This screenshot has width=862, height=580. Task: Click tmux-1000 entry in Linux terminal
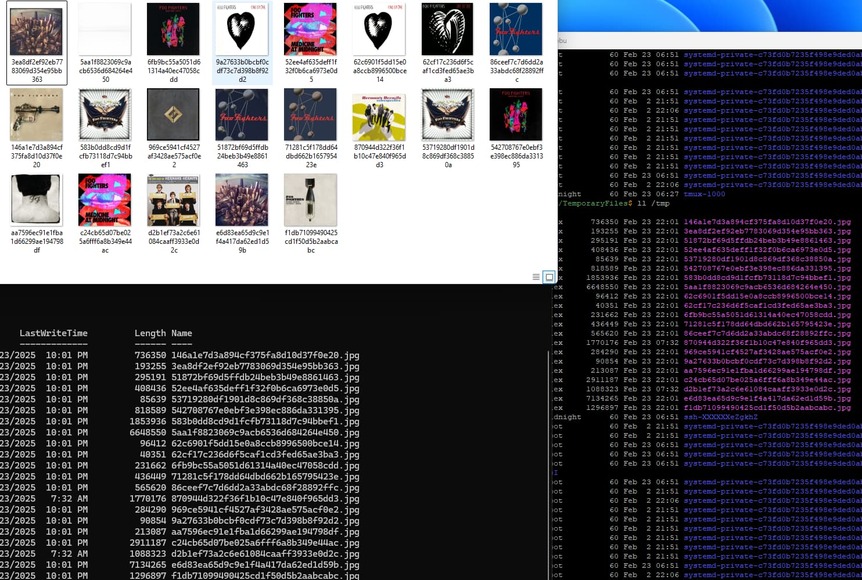click(704, 194)
